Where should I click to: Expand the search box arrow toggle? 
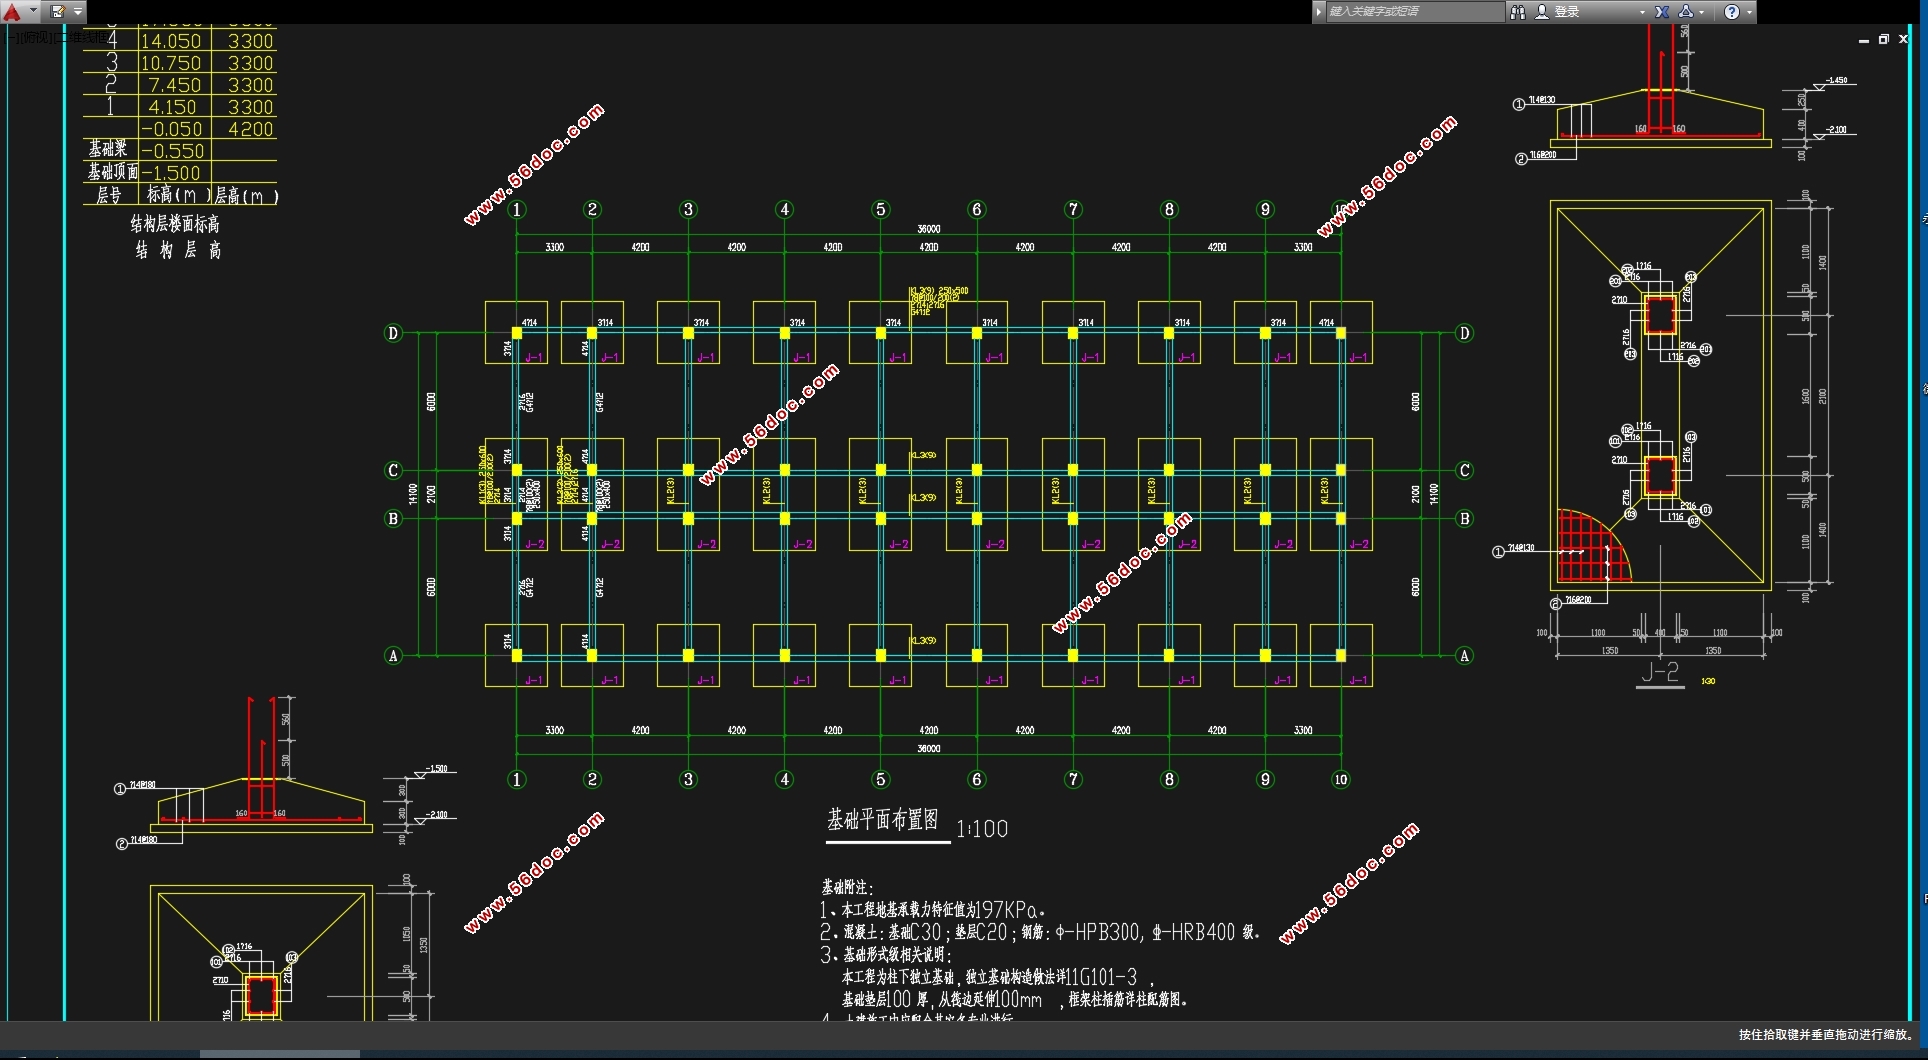[x=1318, y=11]
